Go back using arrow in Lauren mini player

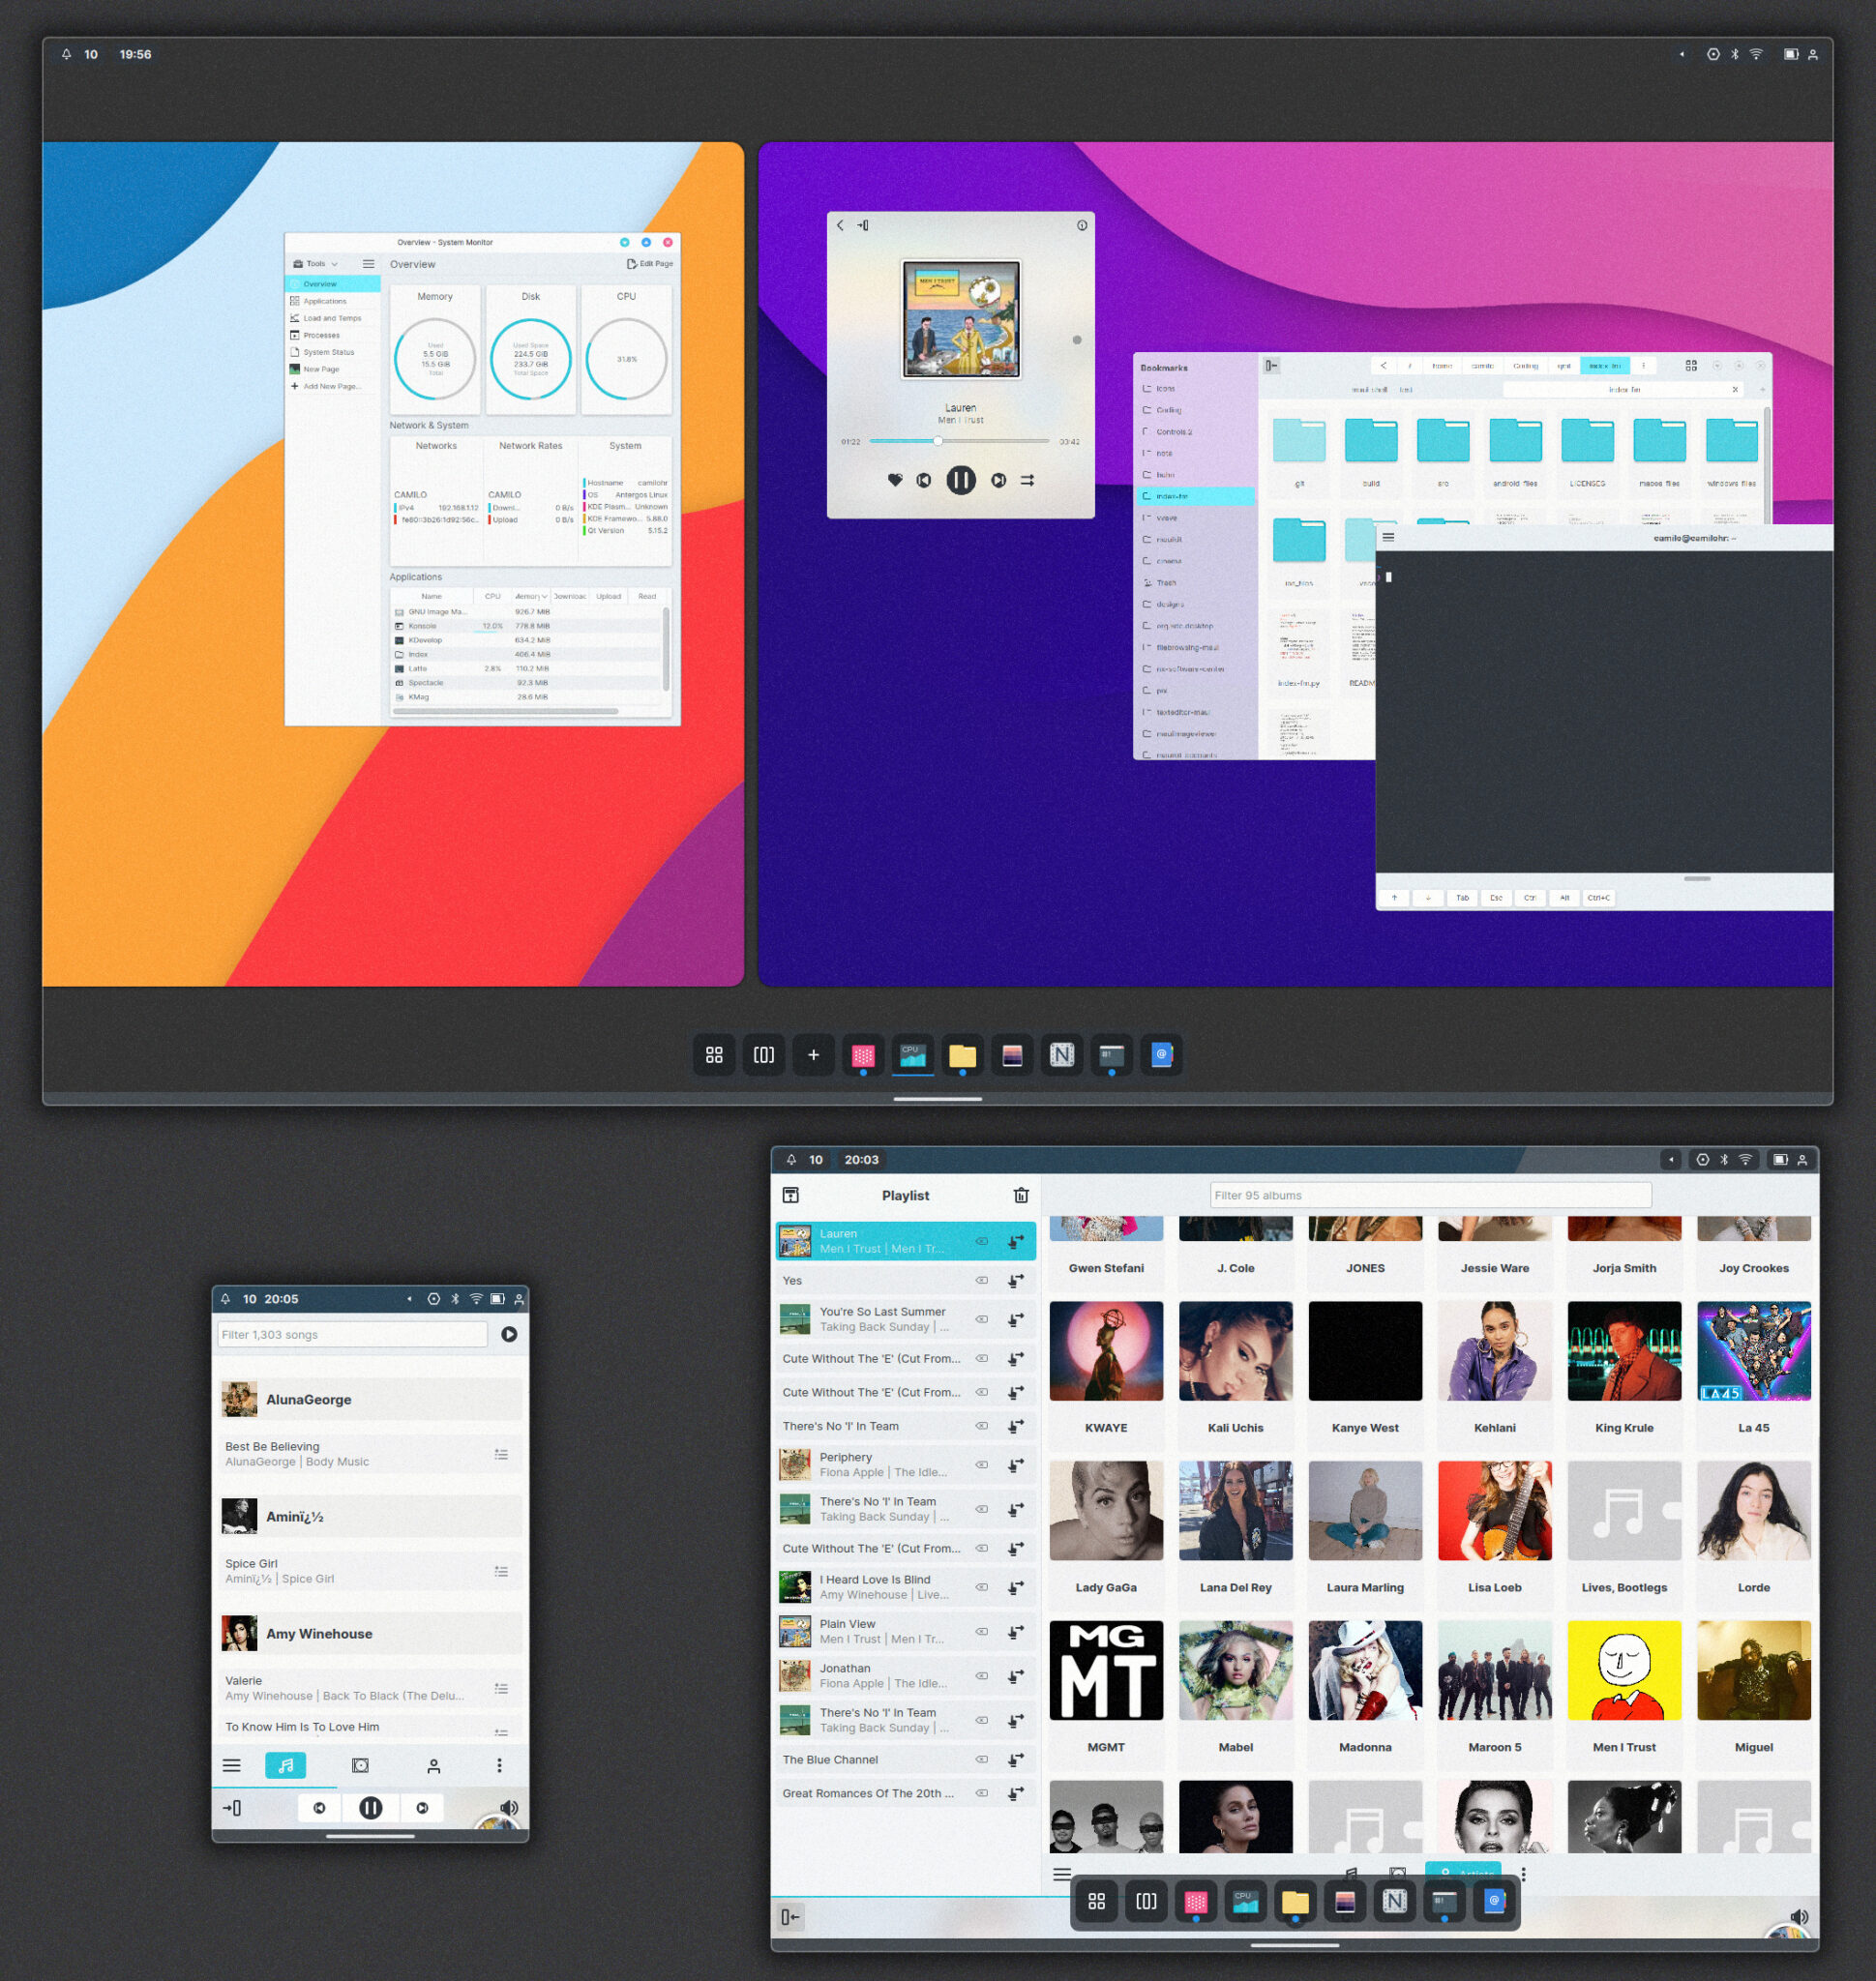click(840, 225)
